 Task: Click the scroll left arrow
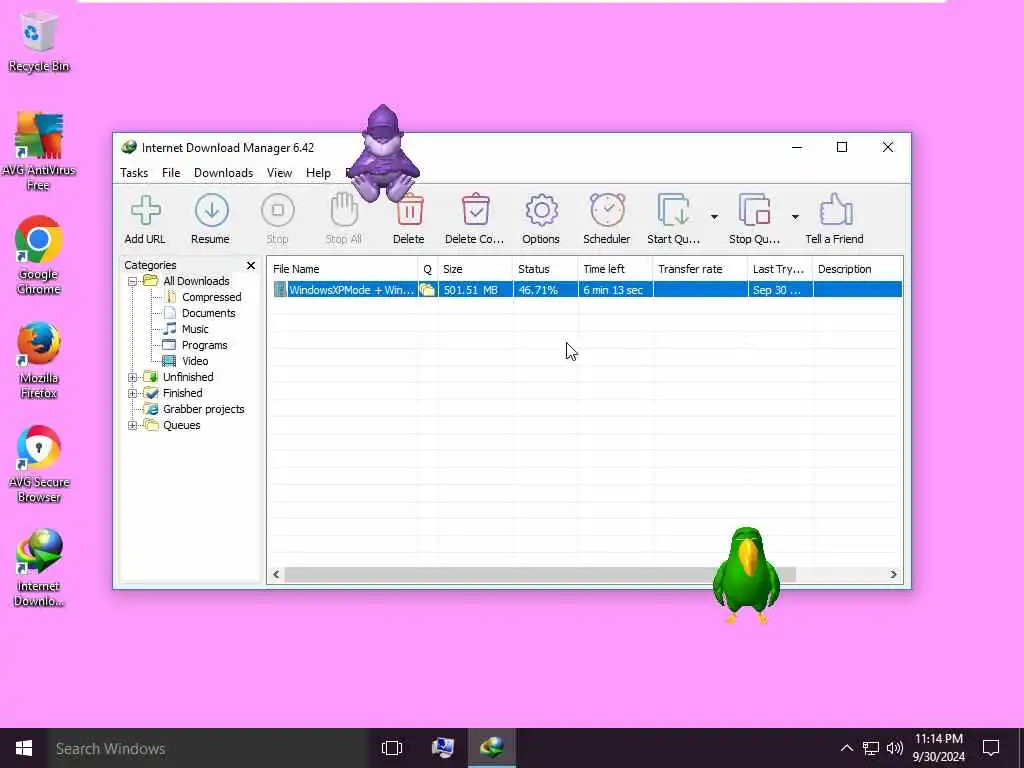(x=276, y=575)
